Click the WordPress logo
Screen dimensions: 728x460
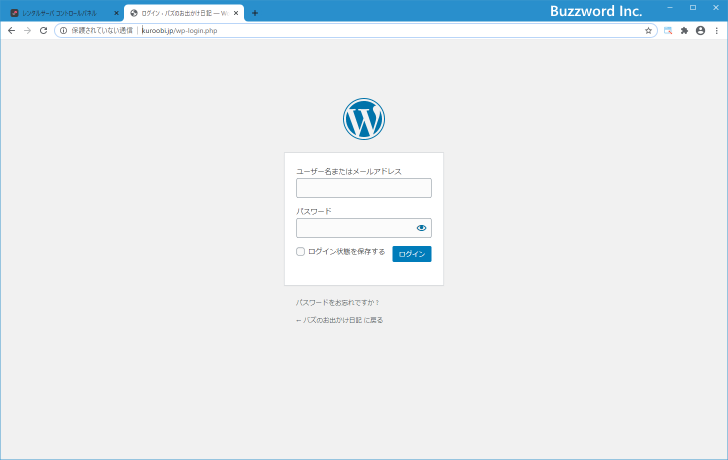tap(364, 119)
